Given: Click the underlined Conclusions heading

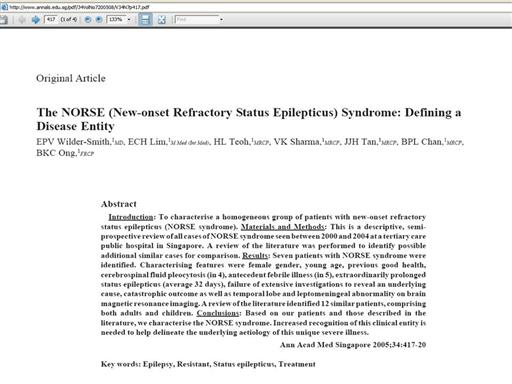Looking at the screenshot, I should click(218, 313).
